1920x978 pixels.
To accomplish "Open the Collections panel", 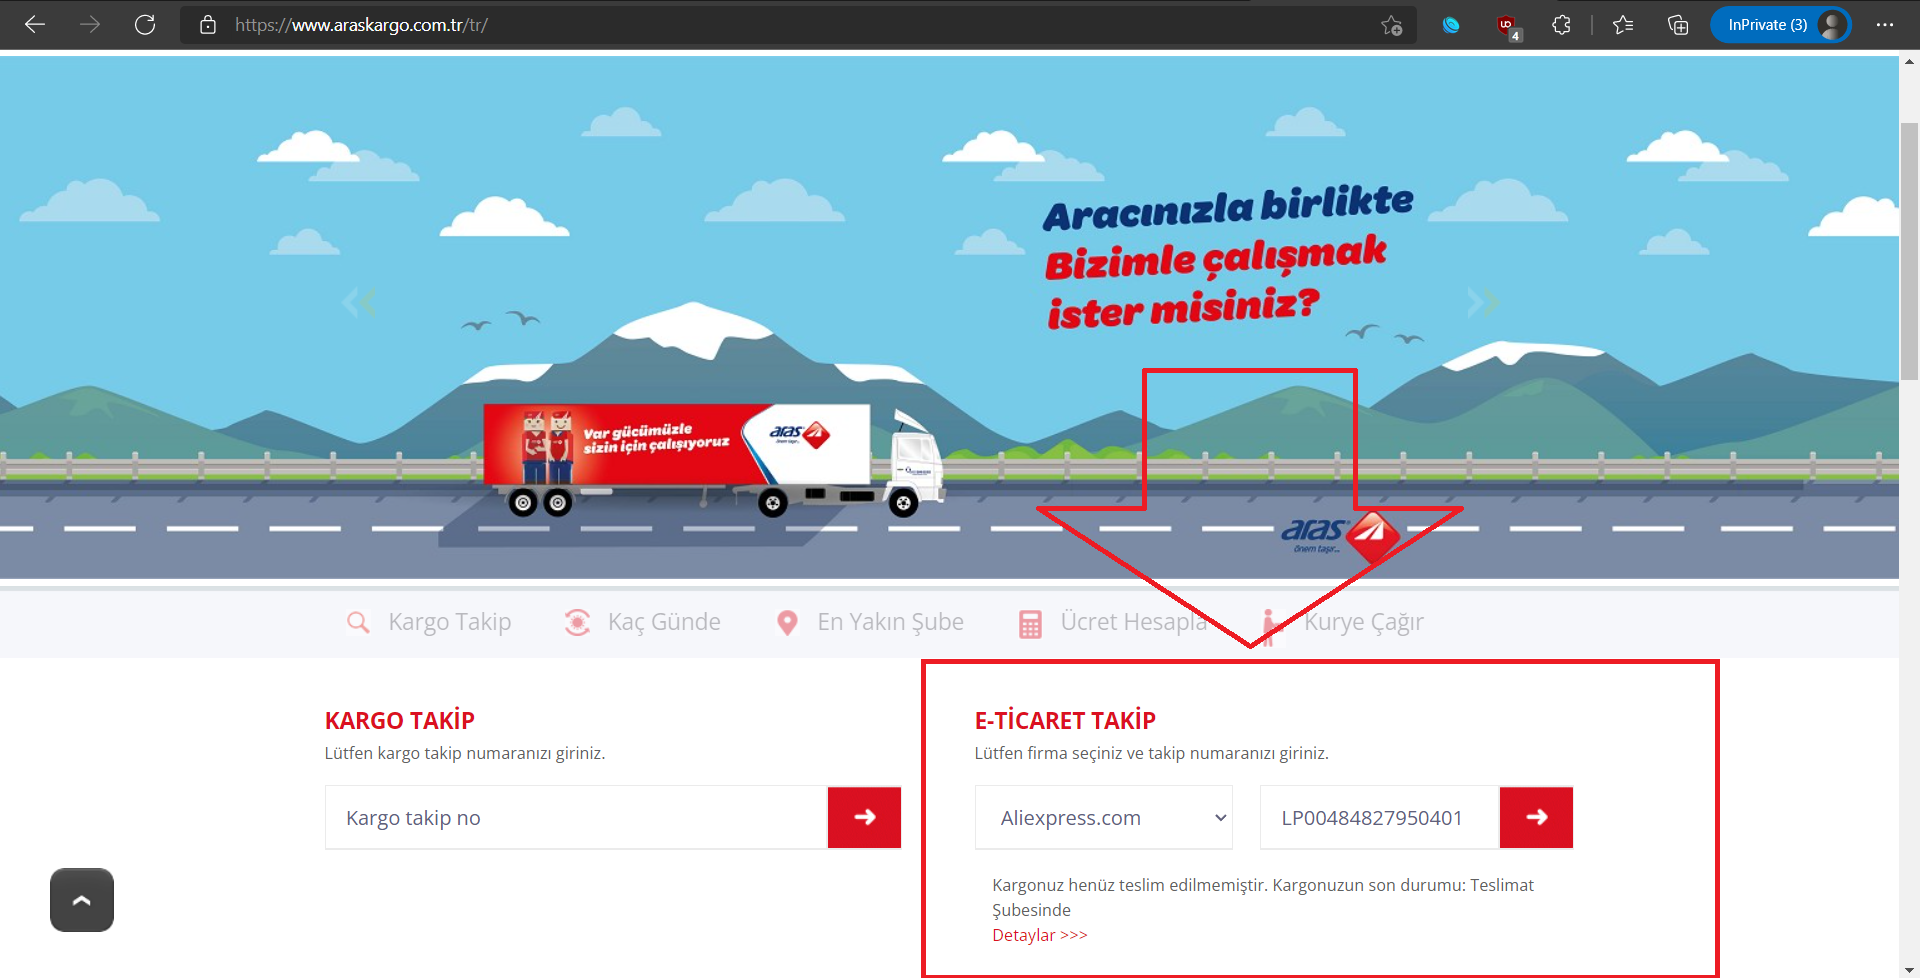I will point(1678,25).
